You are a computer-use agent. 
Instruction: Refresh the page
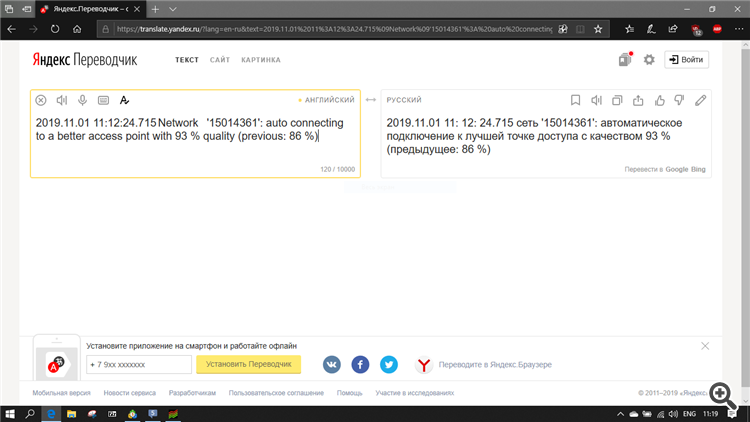55,29
